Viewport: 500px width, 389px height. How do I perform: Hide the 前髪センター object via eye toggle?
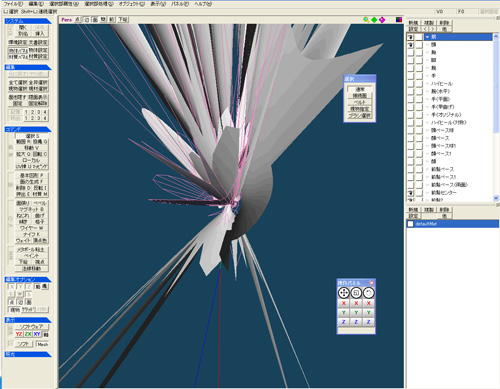410,193
